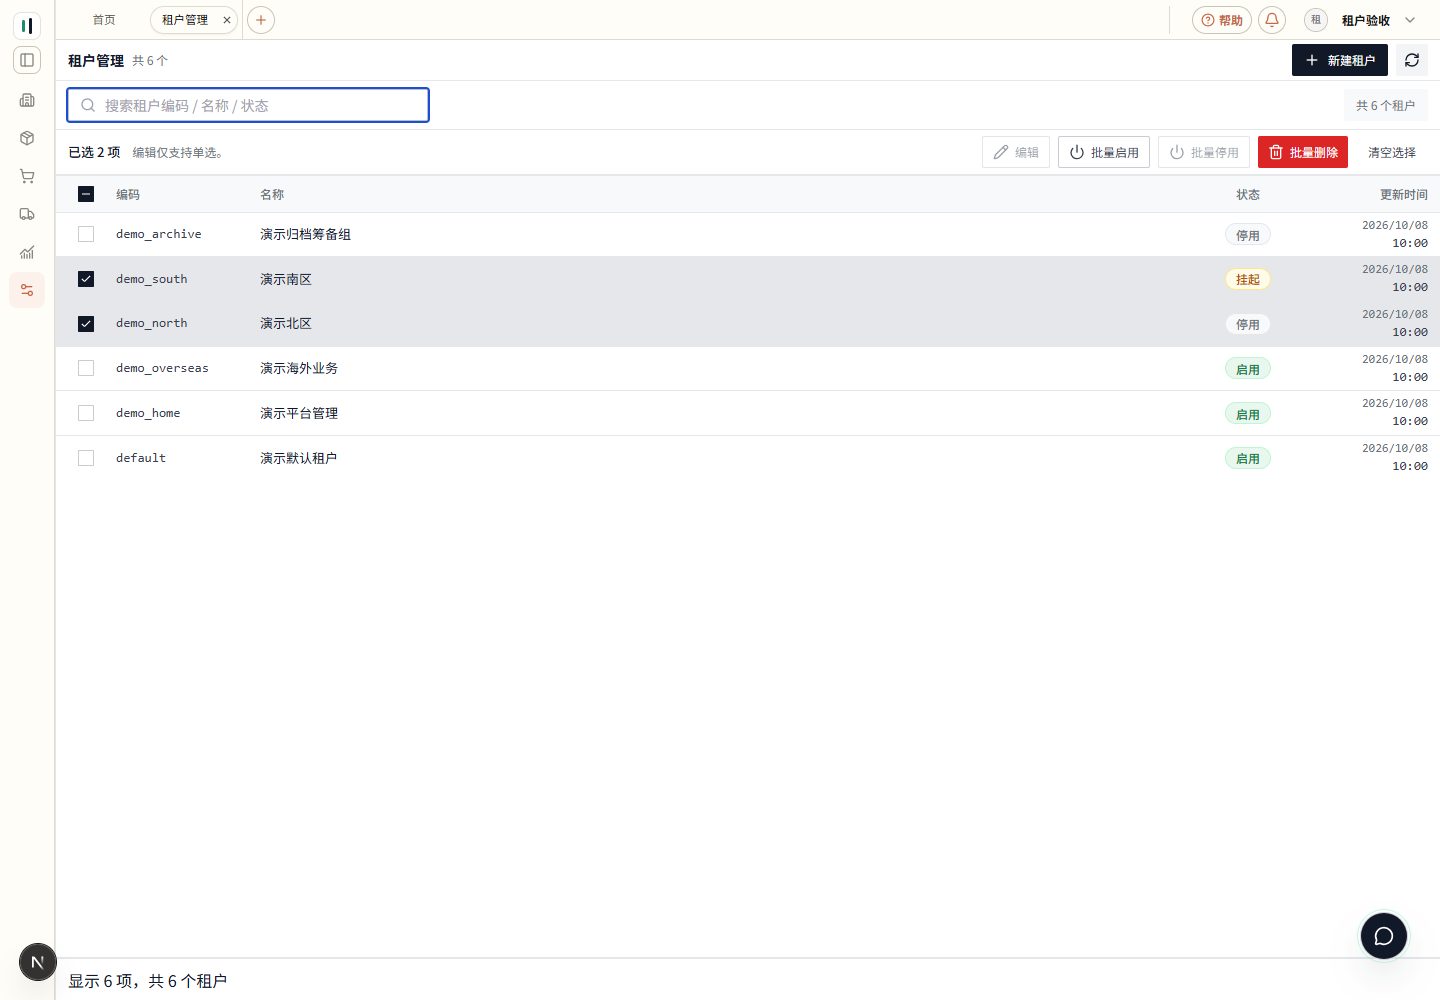Open the delivery truck sidebar icon
1440x1000 pixels.
pyautogui.click(x=27, y=214)
